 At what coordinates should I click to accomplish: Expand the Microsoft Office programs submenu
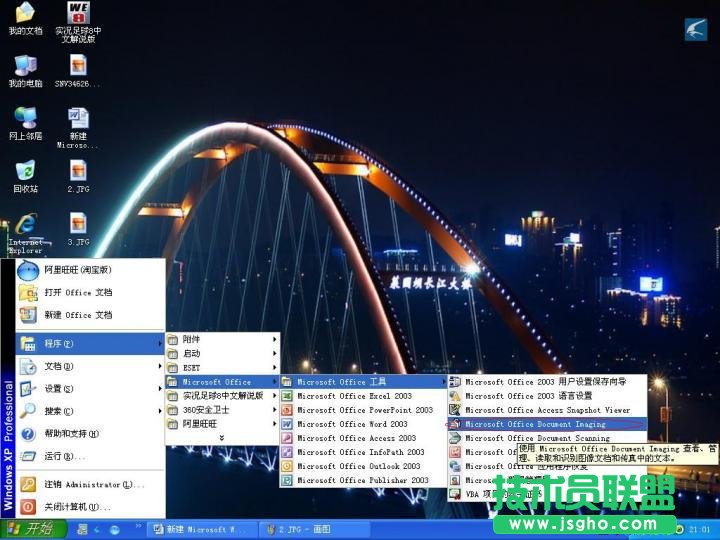coord(223,382)
